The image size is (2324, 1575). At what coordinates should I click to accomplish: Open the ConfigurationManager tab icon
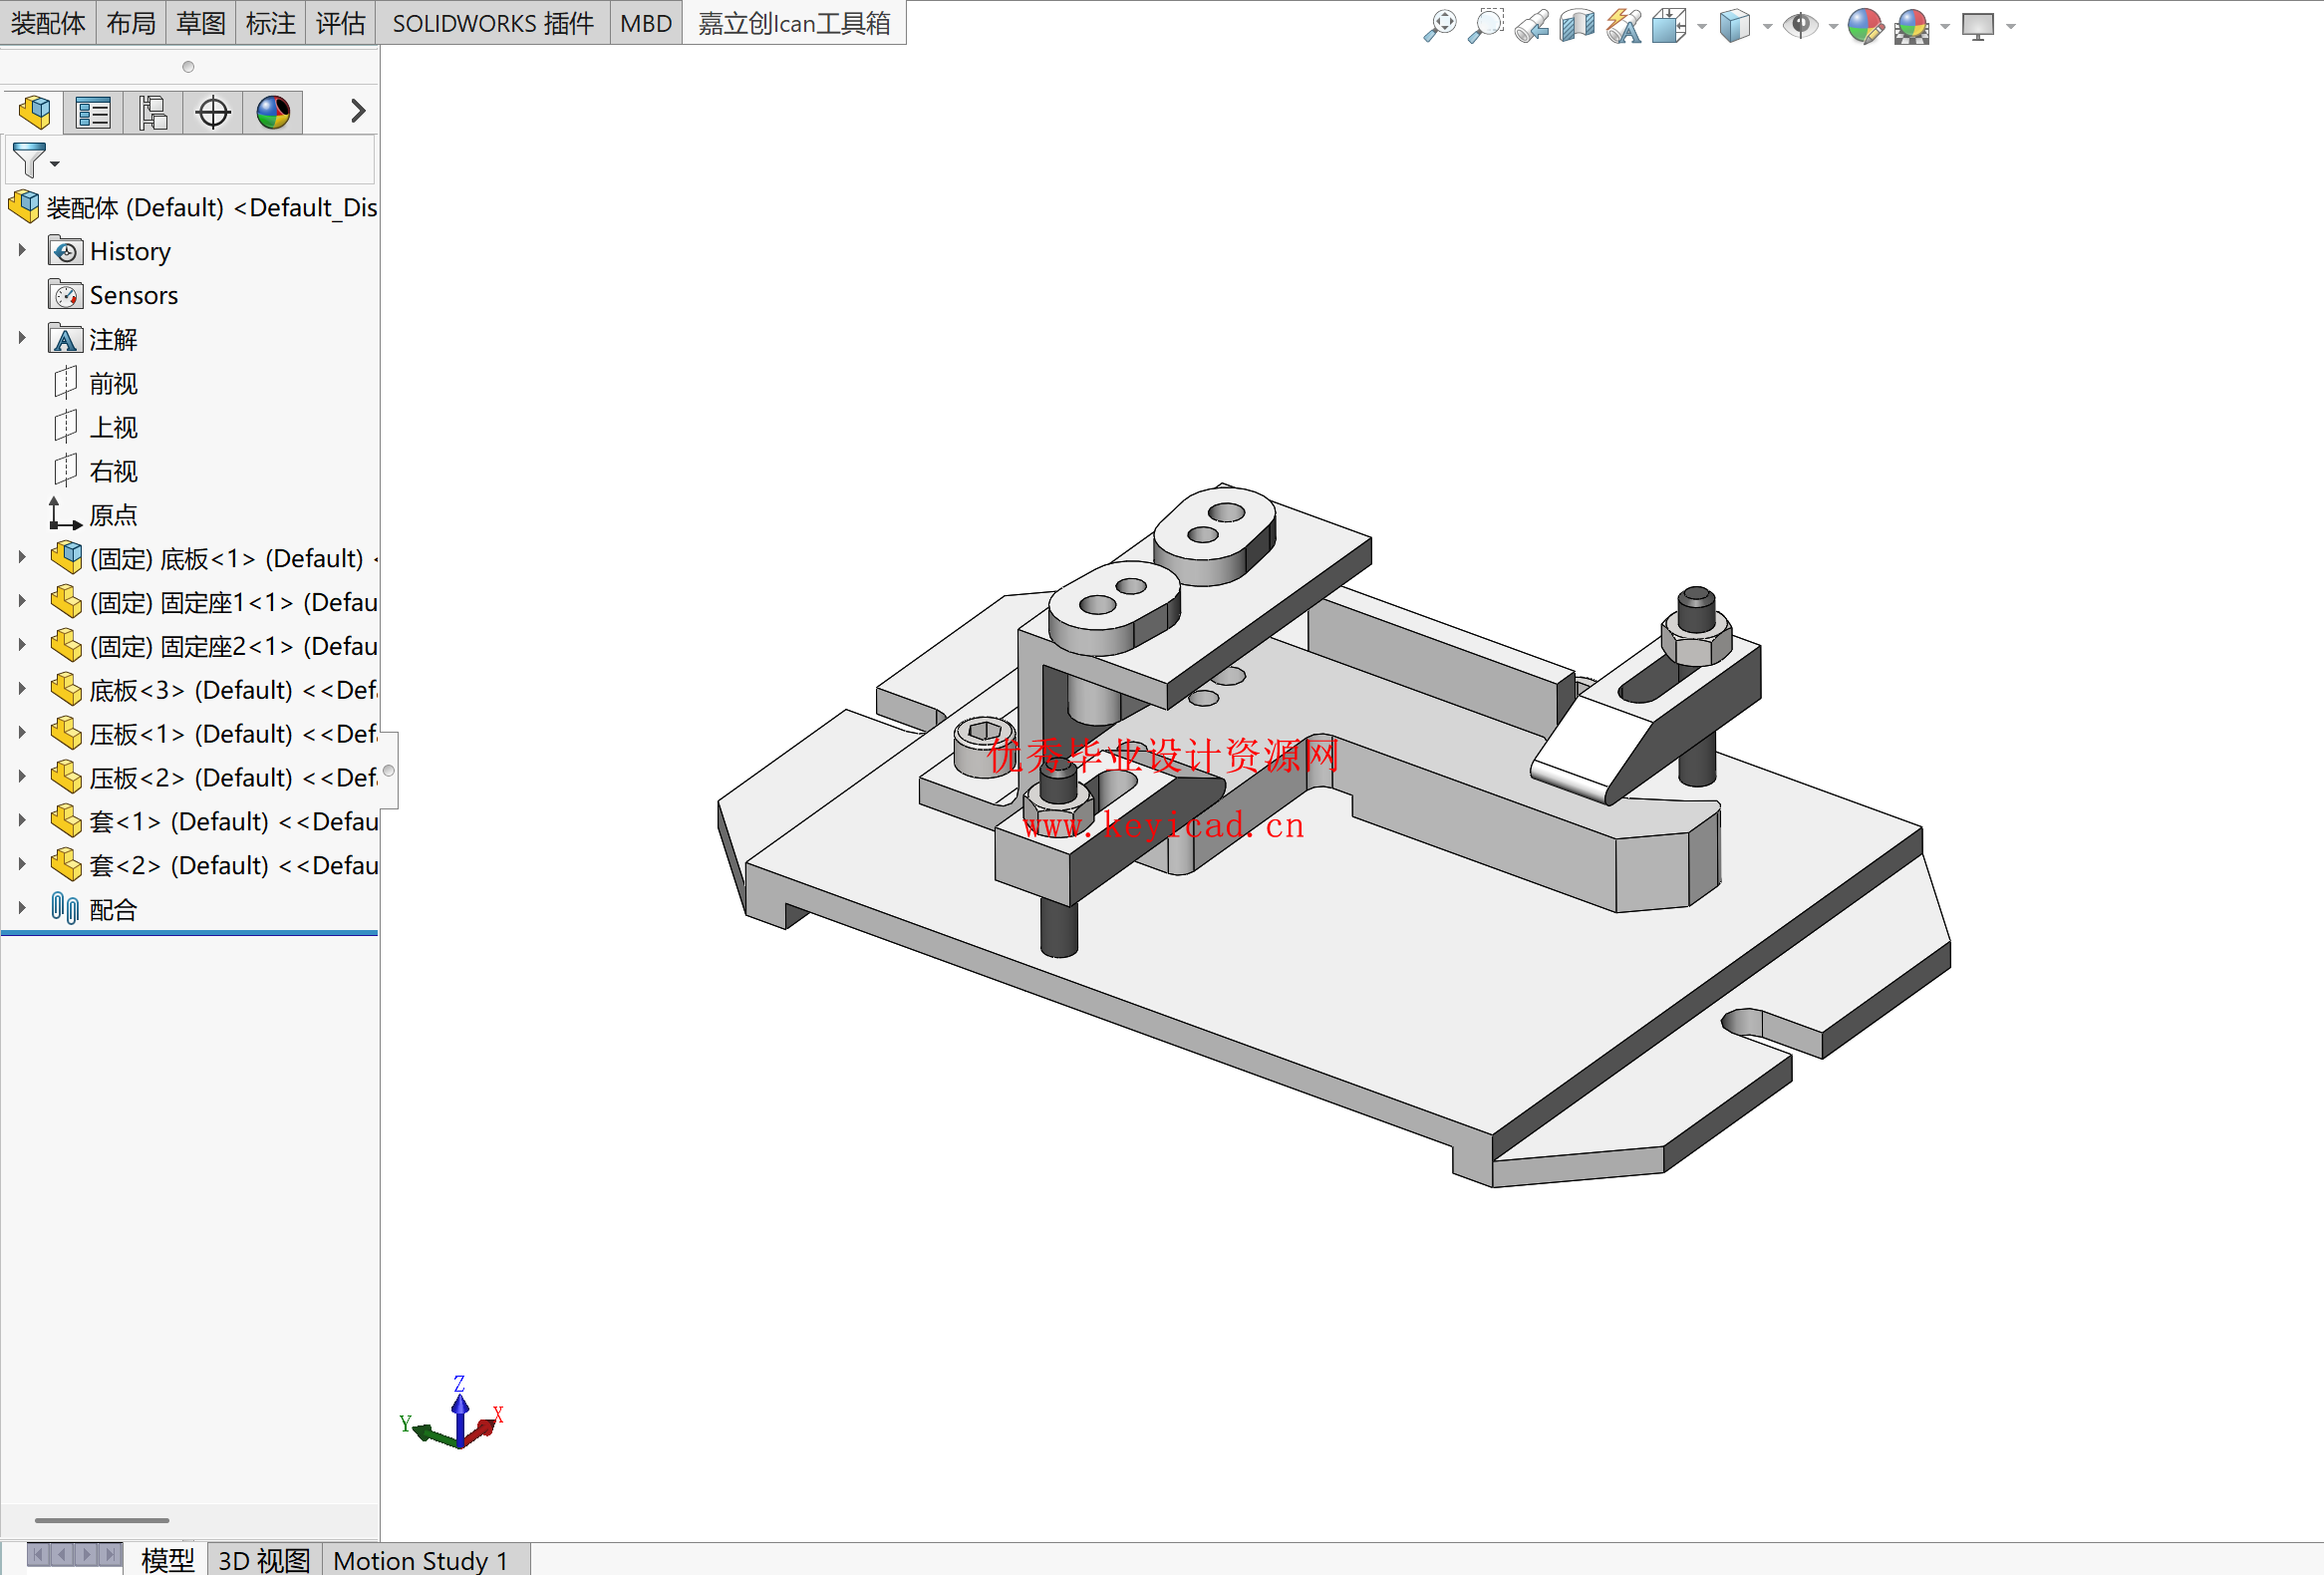click(x=153, y=111)
